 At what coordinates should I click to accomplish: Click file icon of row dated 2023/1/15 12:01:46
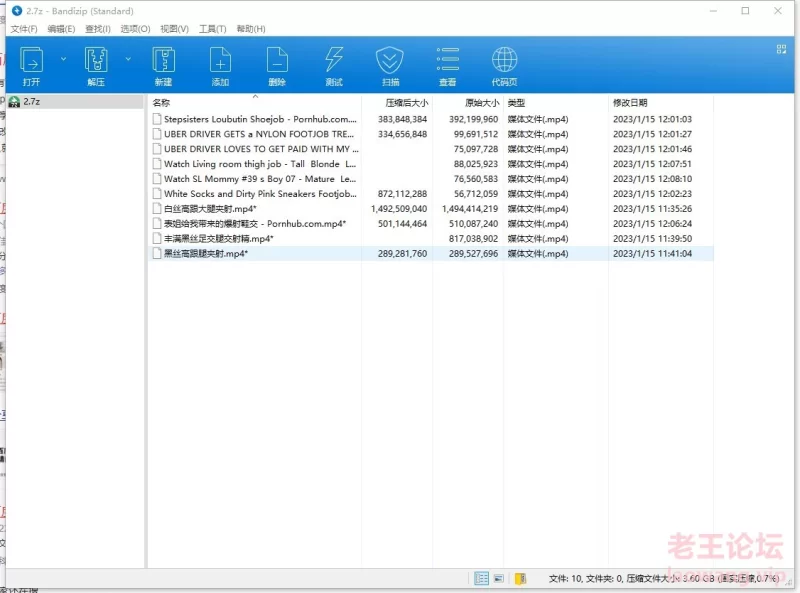(x=157, y=149)
